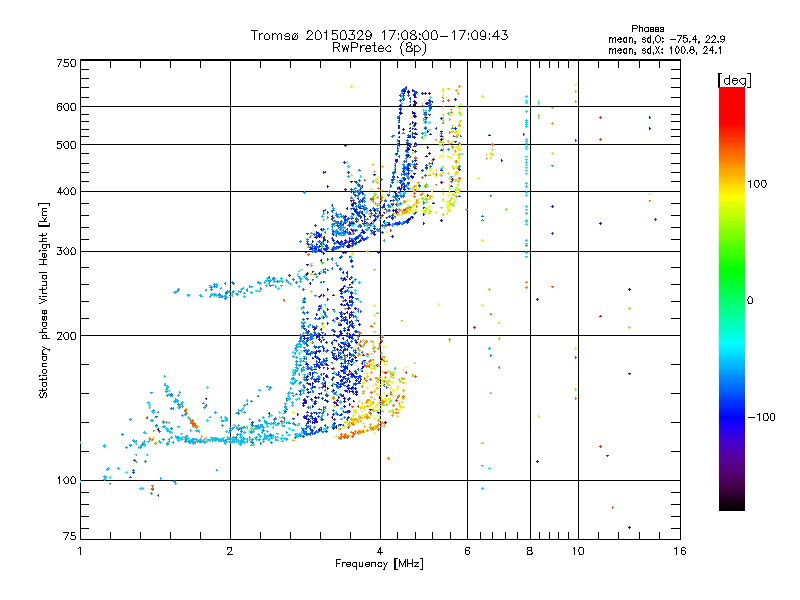
Task: Click the x-axis tick label '4'
Action: coord(380,551)
